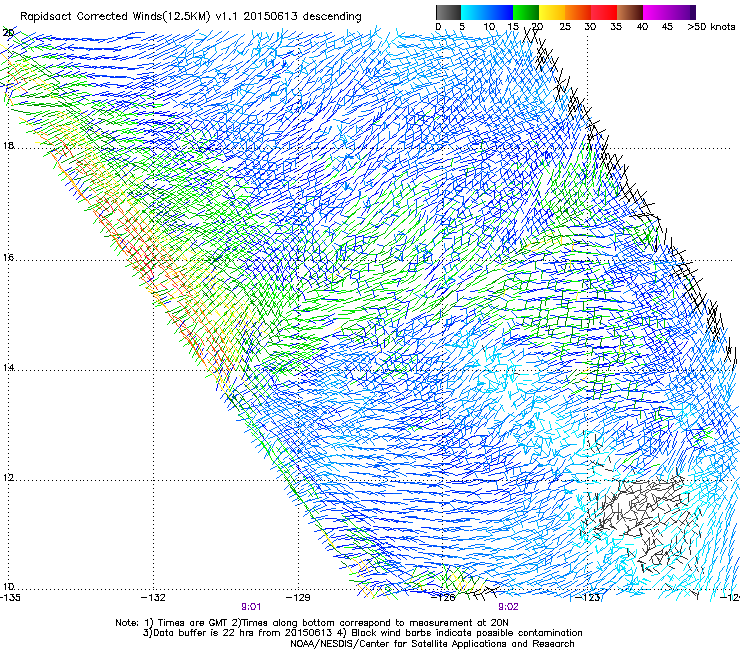
Task: Click the green 15-20 knots color segment
Action: click(526, 12)
